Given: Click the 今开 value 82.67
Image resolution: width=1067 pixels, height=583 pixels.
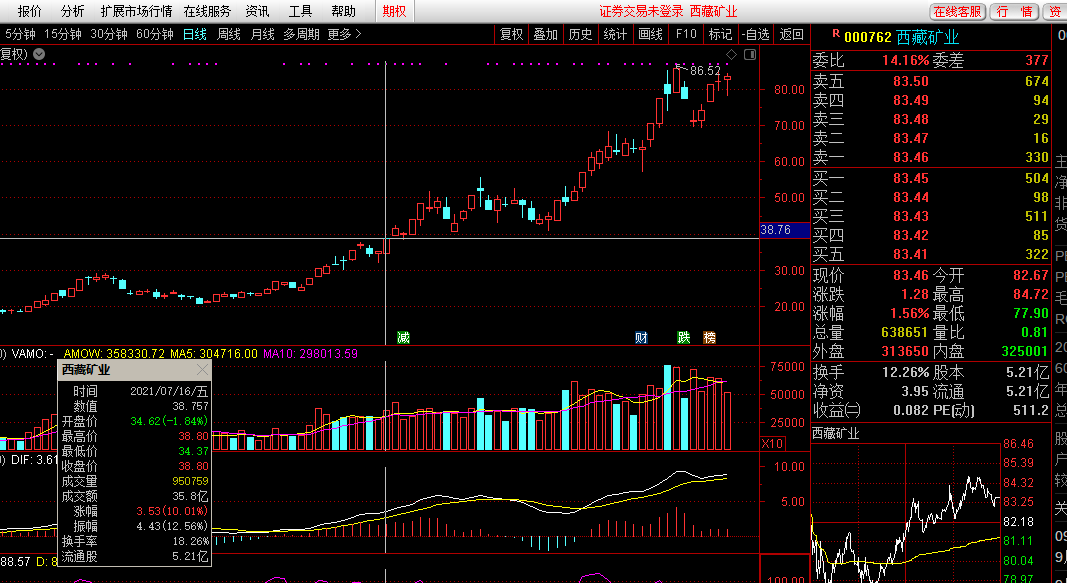Looking at the screenshot, I should tap(1031, 276).
